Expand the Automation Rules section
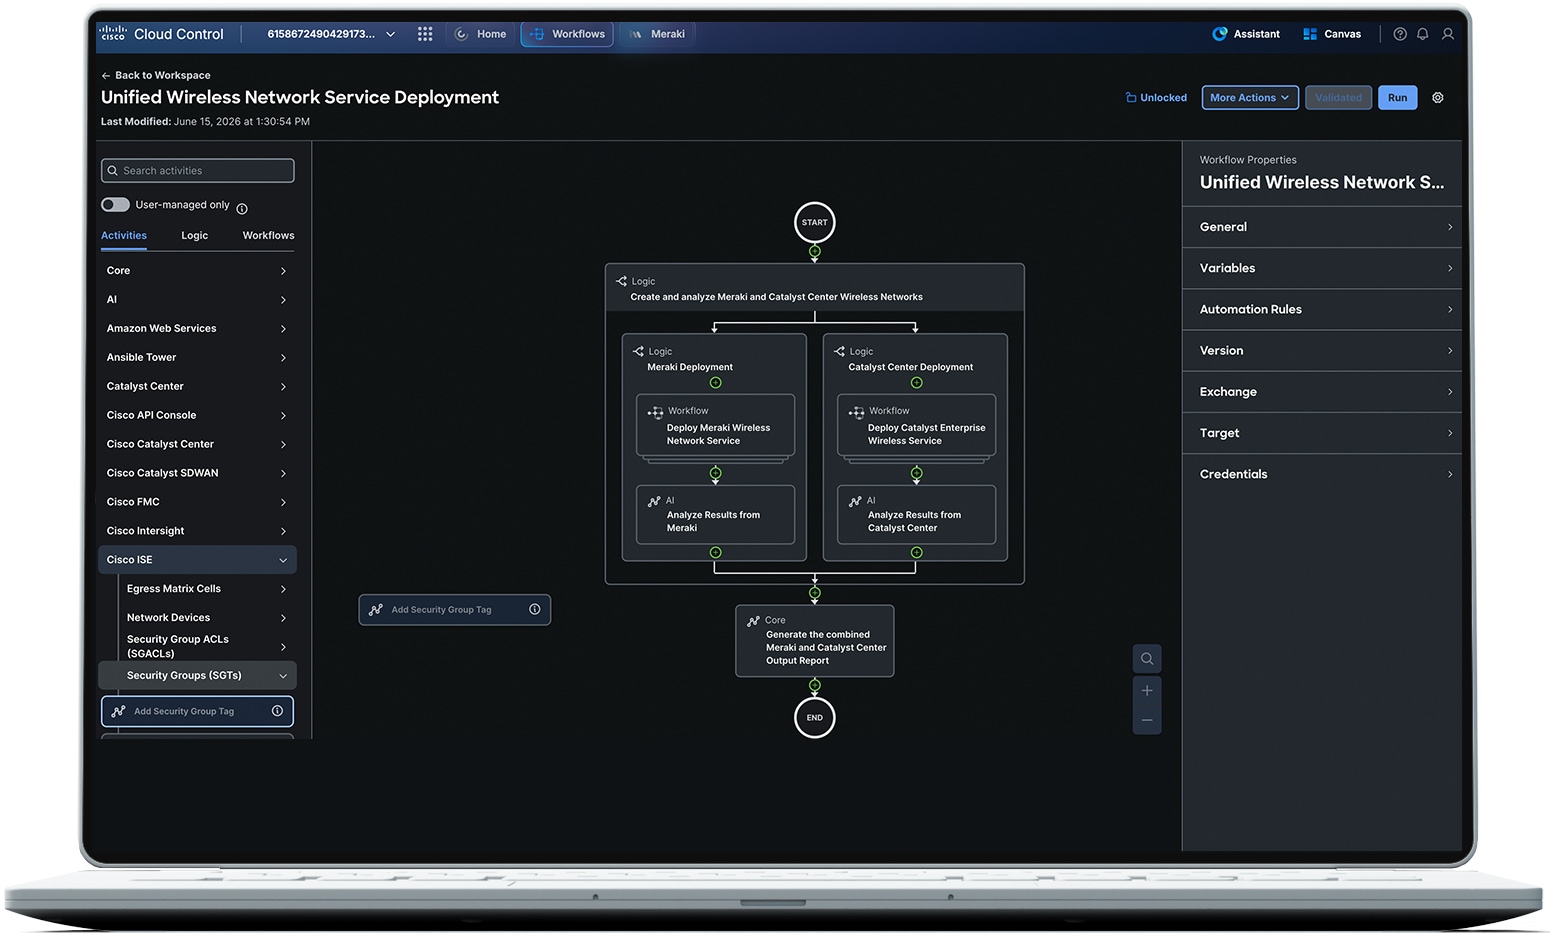 pyautogui.click(x=1322, y=310)
